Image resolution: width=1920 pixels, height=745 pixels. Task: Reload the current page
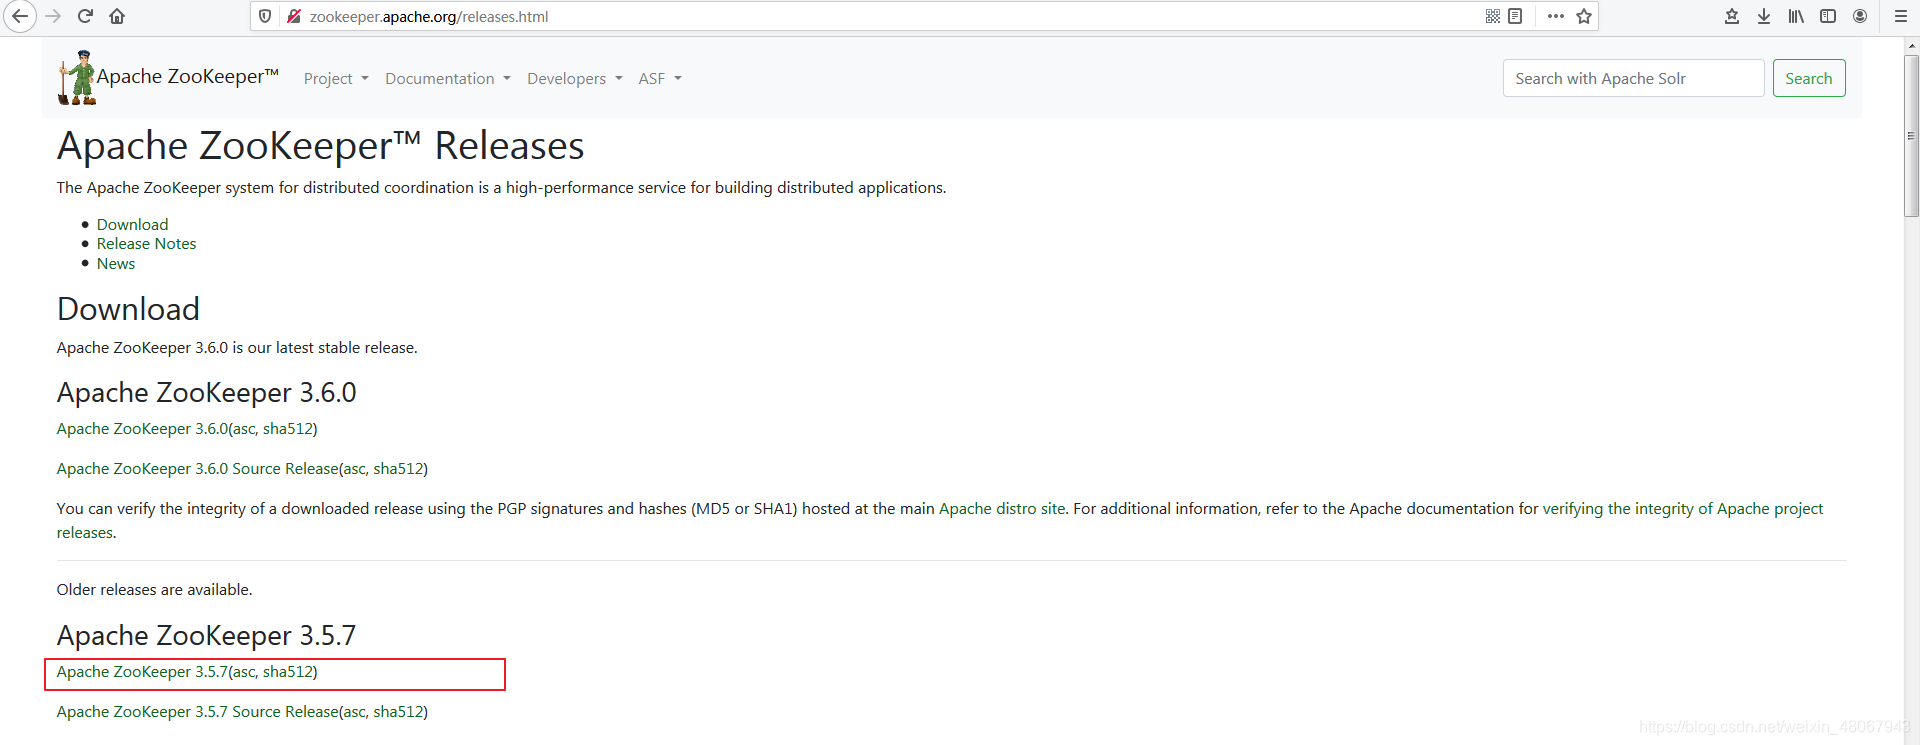click(85, 16)
